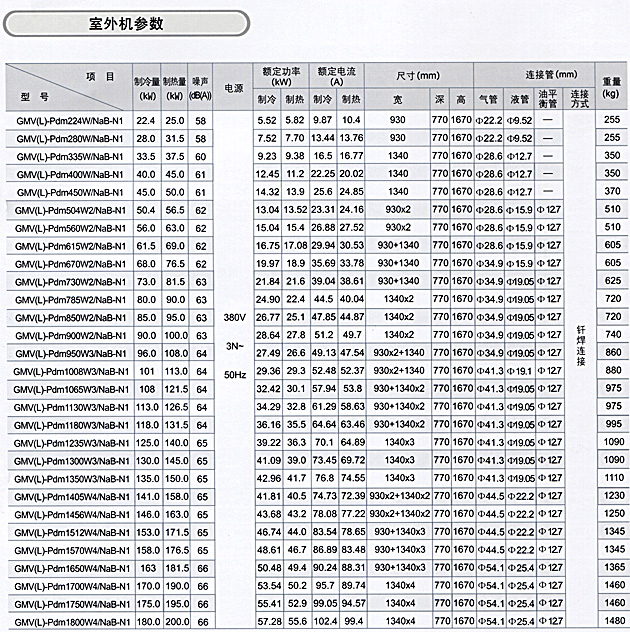The height and width of the screenshot is (632, 630).
Task: Select model GMV(L)-Pdm224W/NaB-N1
Action: coord(69,121)
